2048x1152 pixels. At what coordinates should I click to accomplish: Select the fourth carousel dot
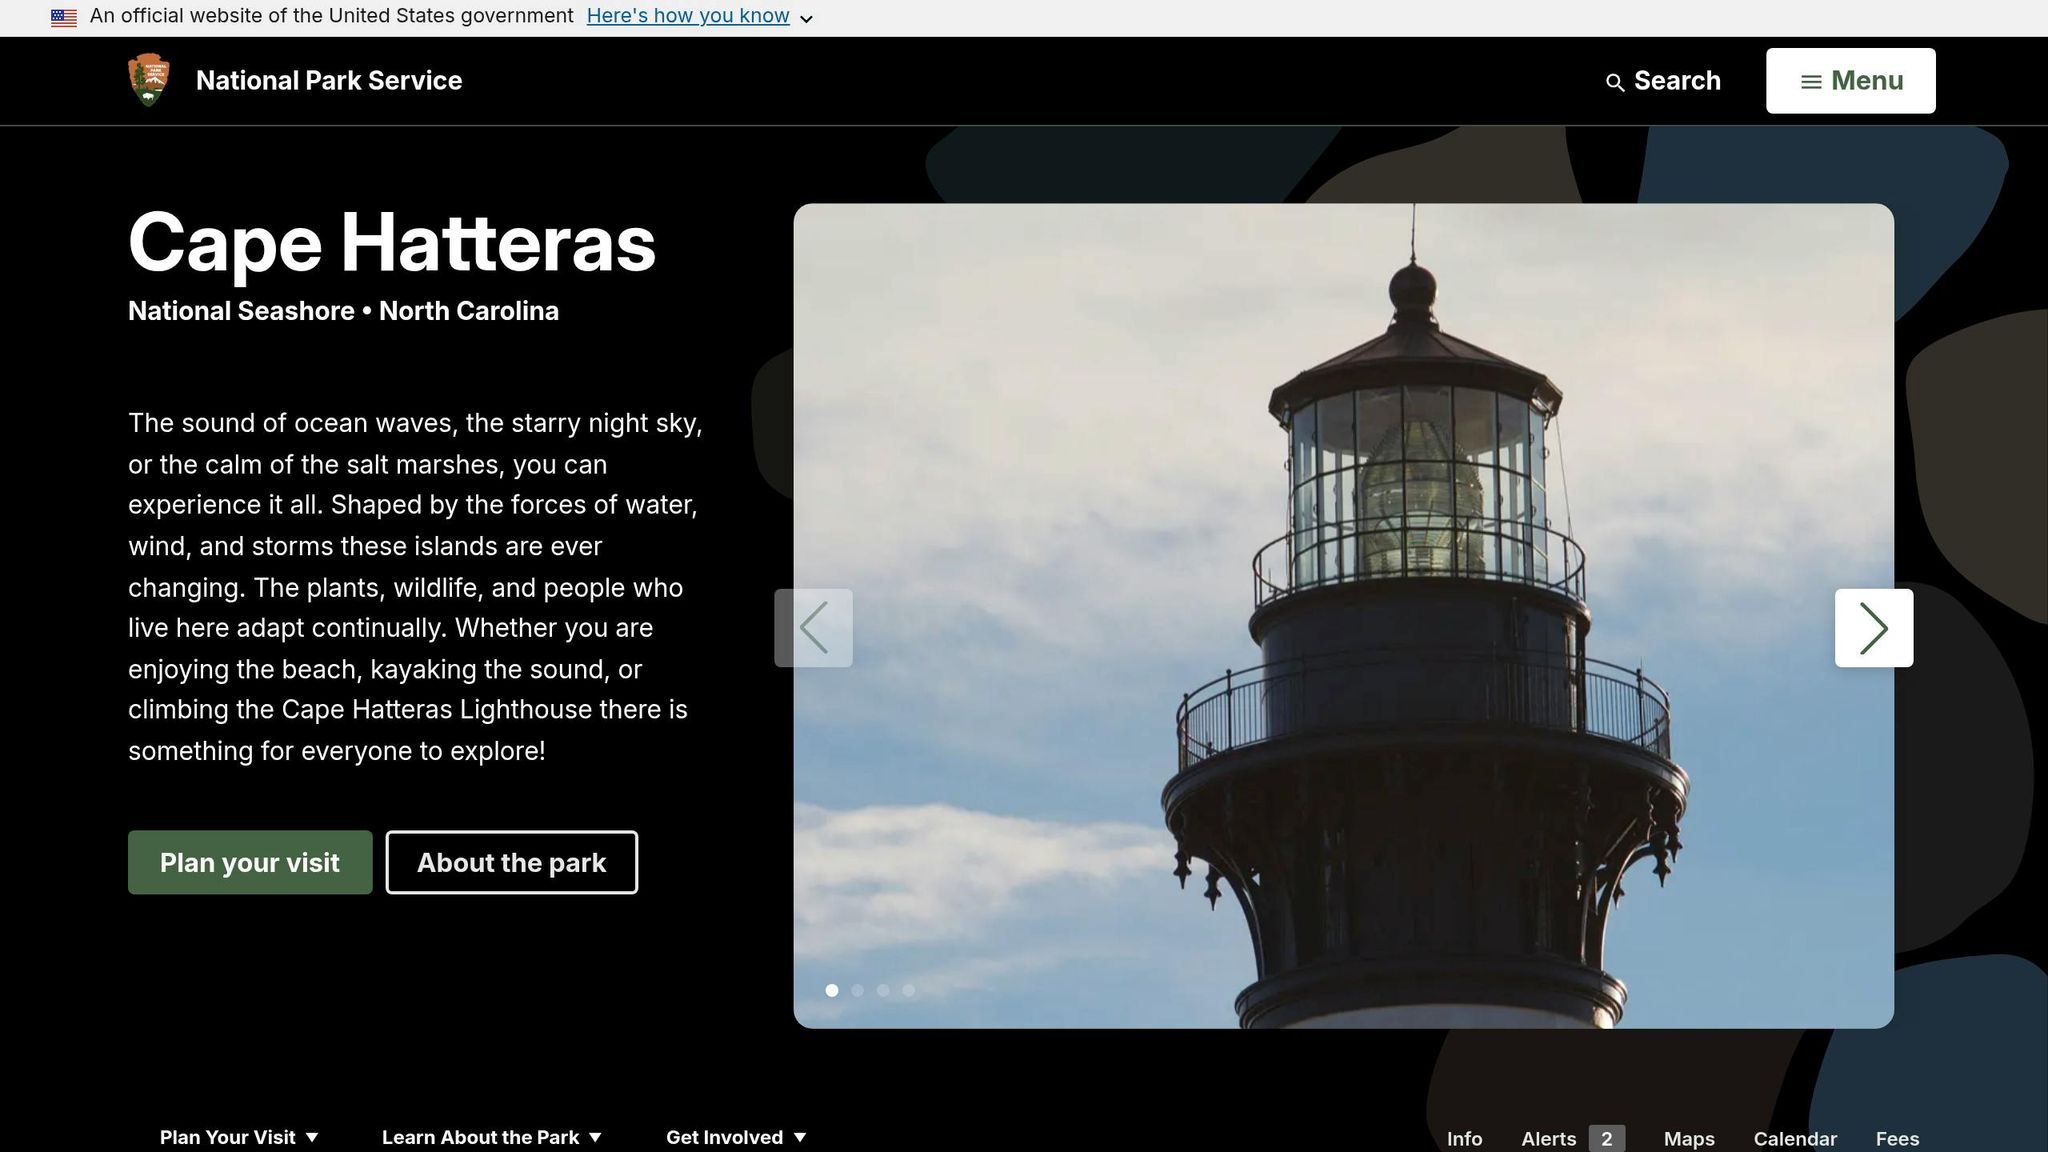[908, 990]
